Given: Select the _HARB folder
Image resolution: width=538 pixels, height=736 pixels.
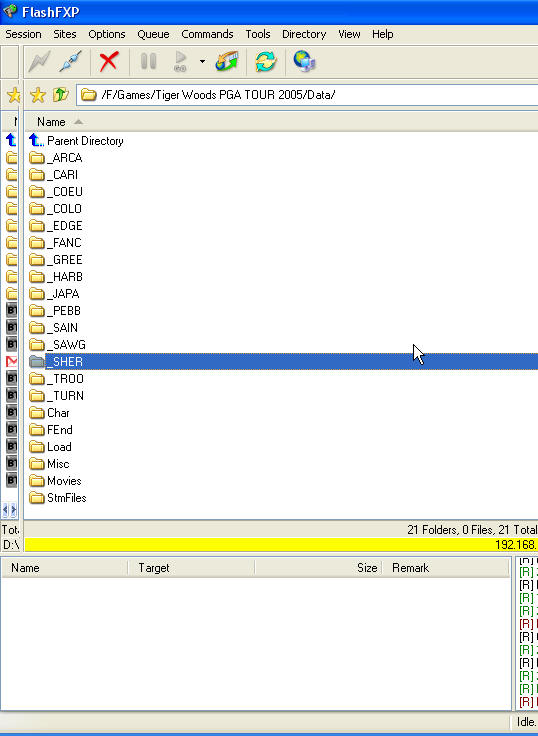Looking at the screenshot, I should [55, 276].
